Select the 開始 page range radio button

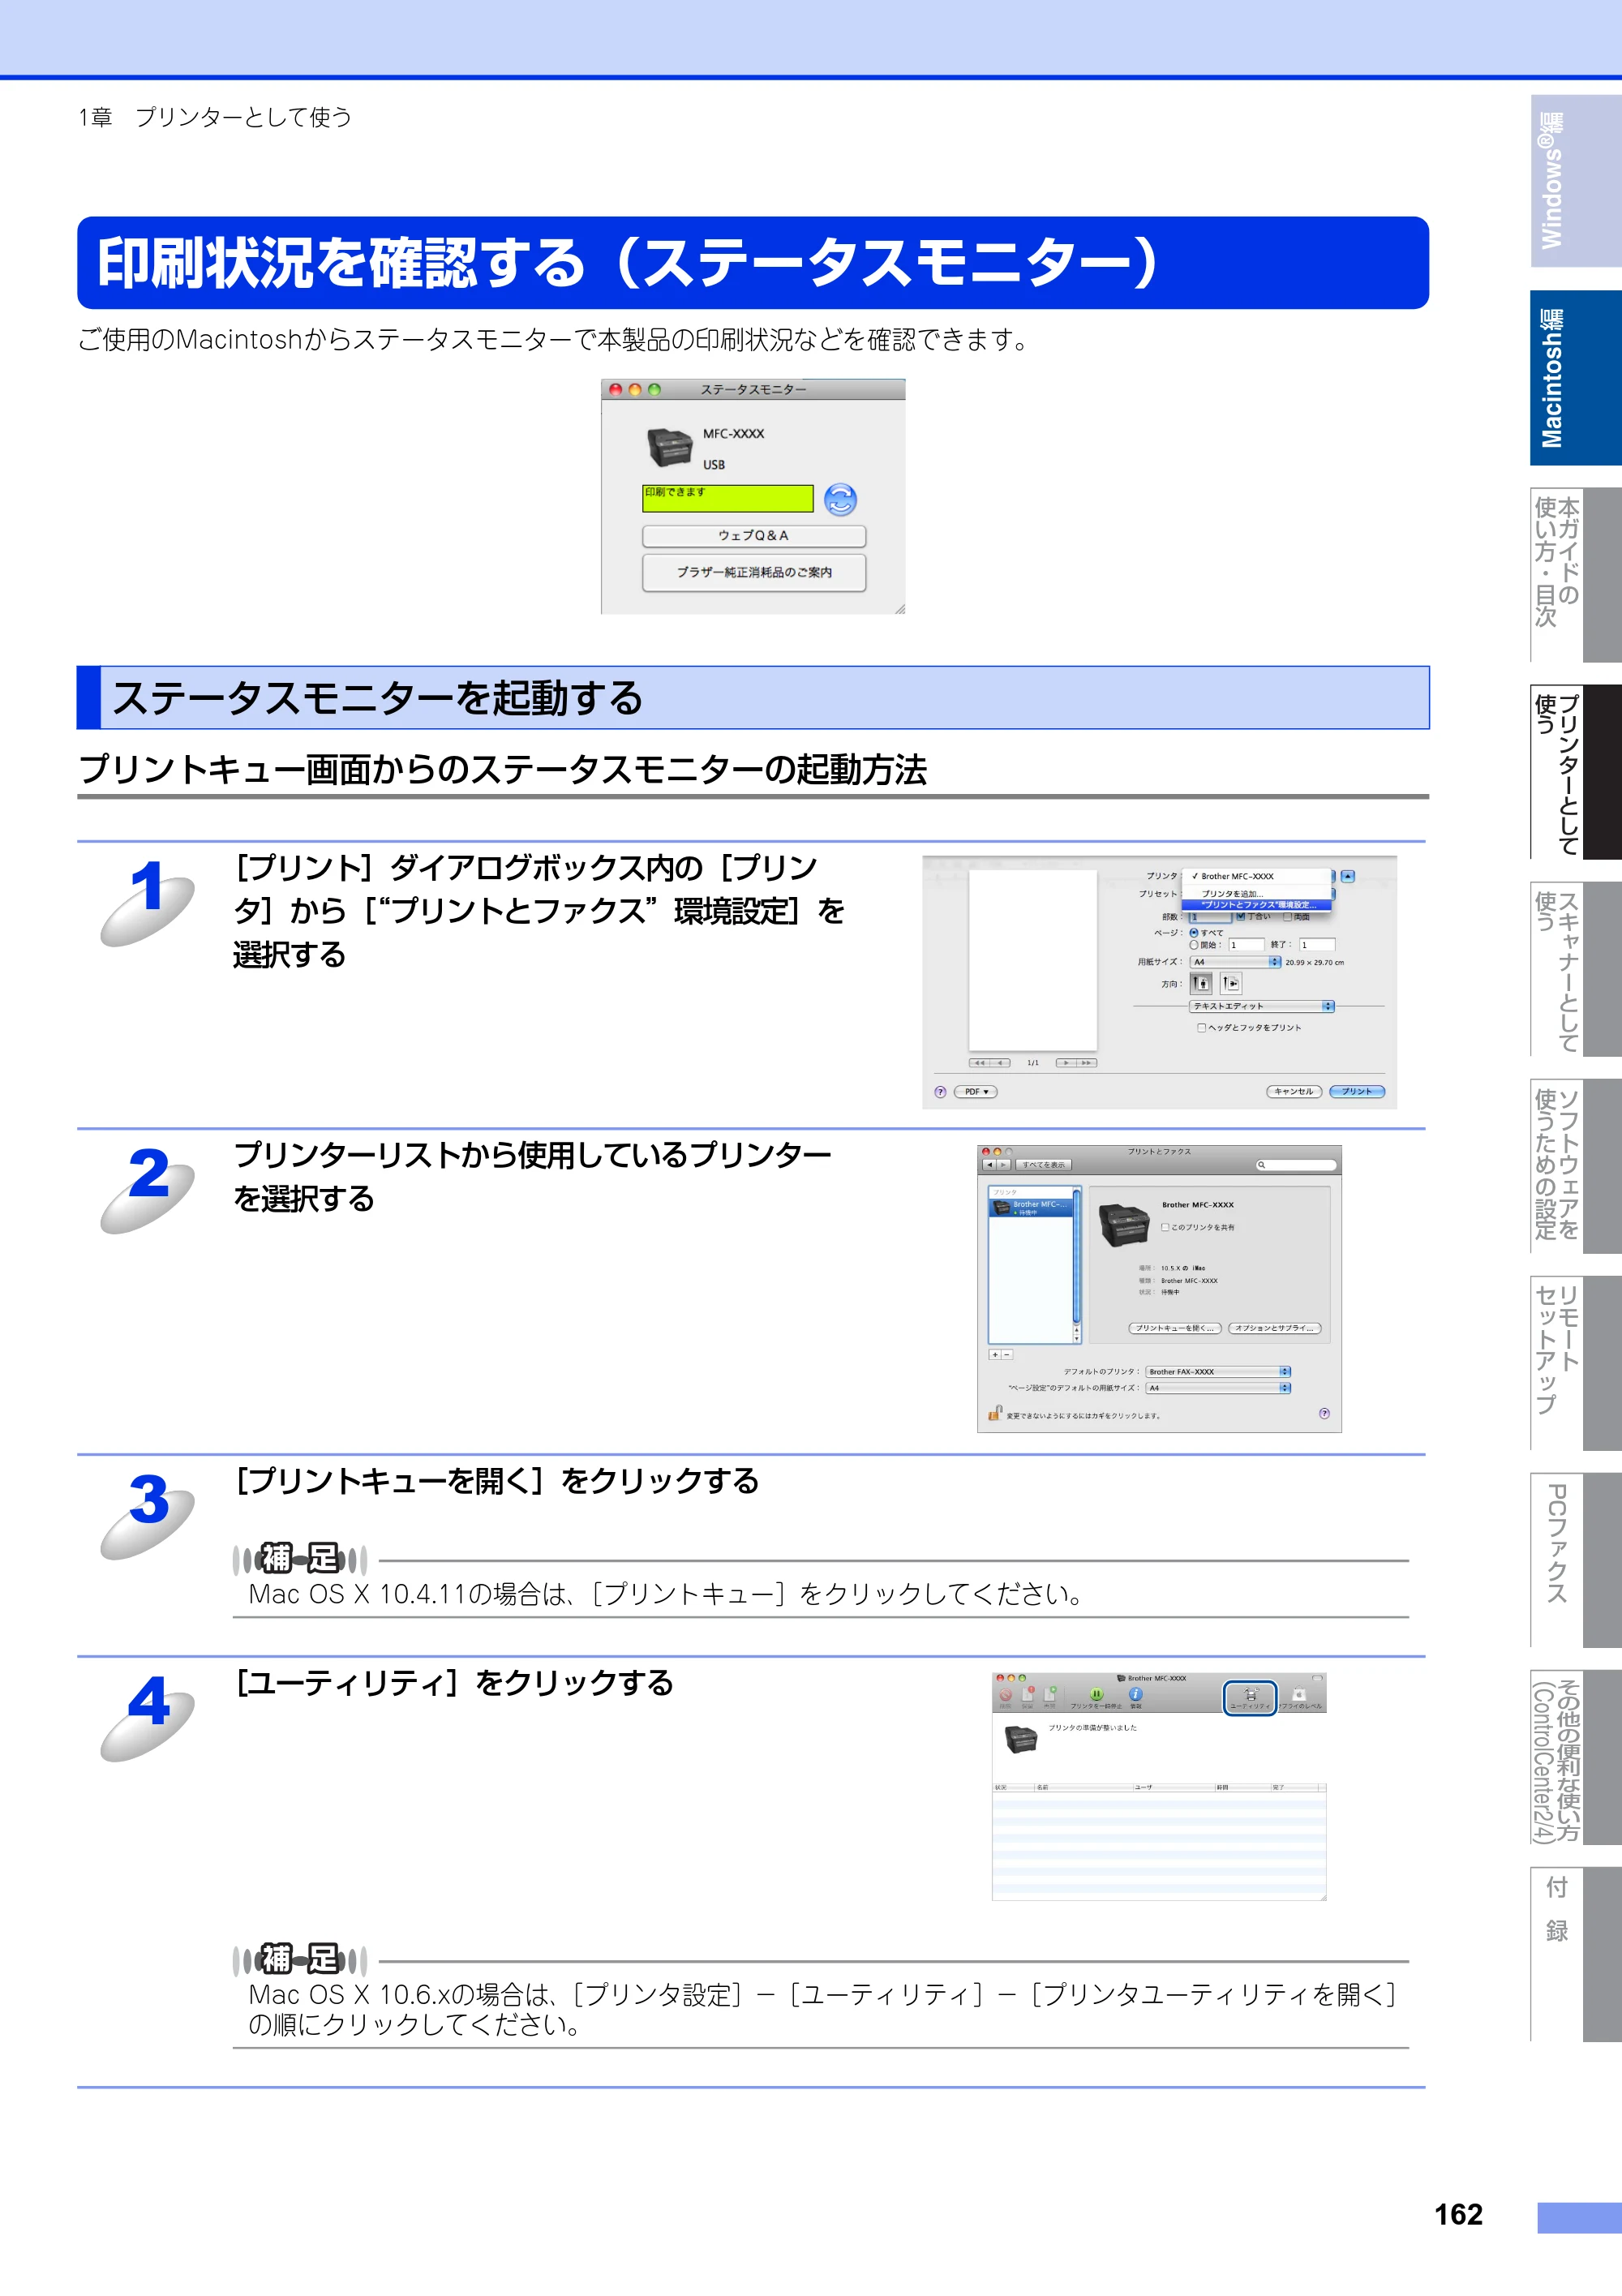[1194, 944]
